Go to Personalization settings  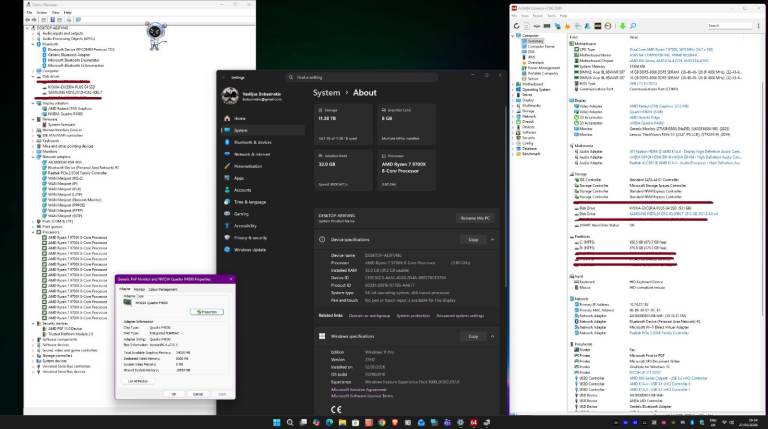(248, 166)
